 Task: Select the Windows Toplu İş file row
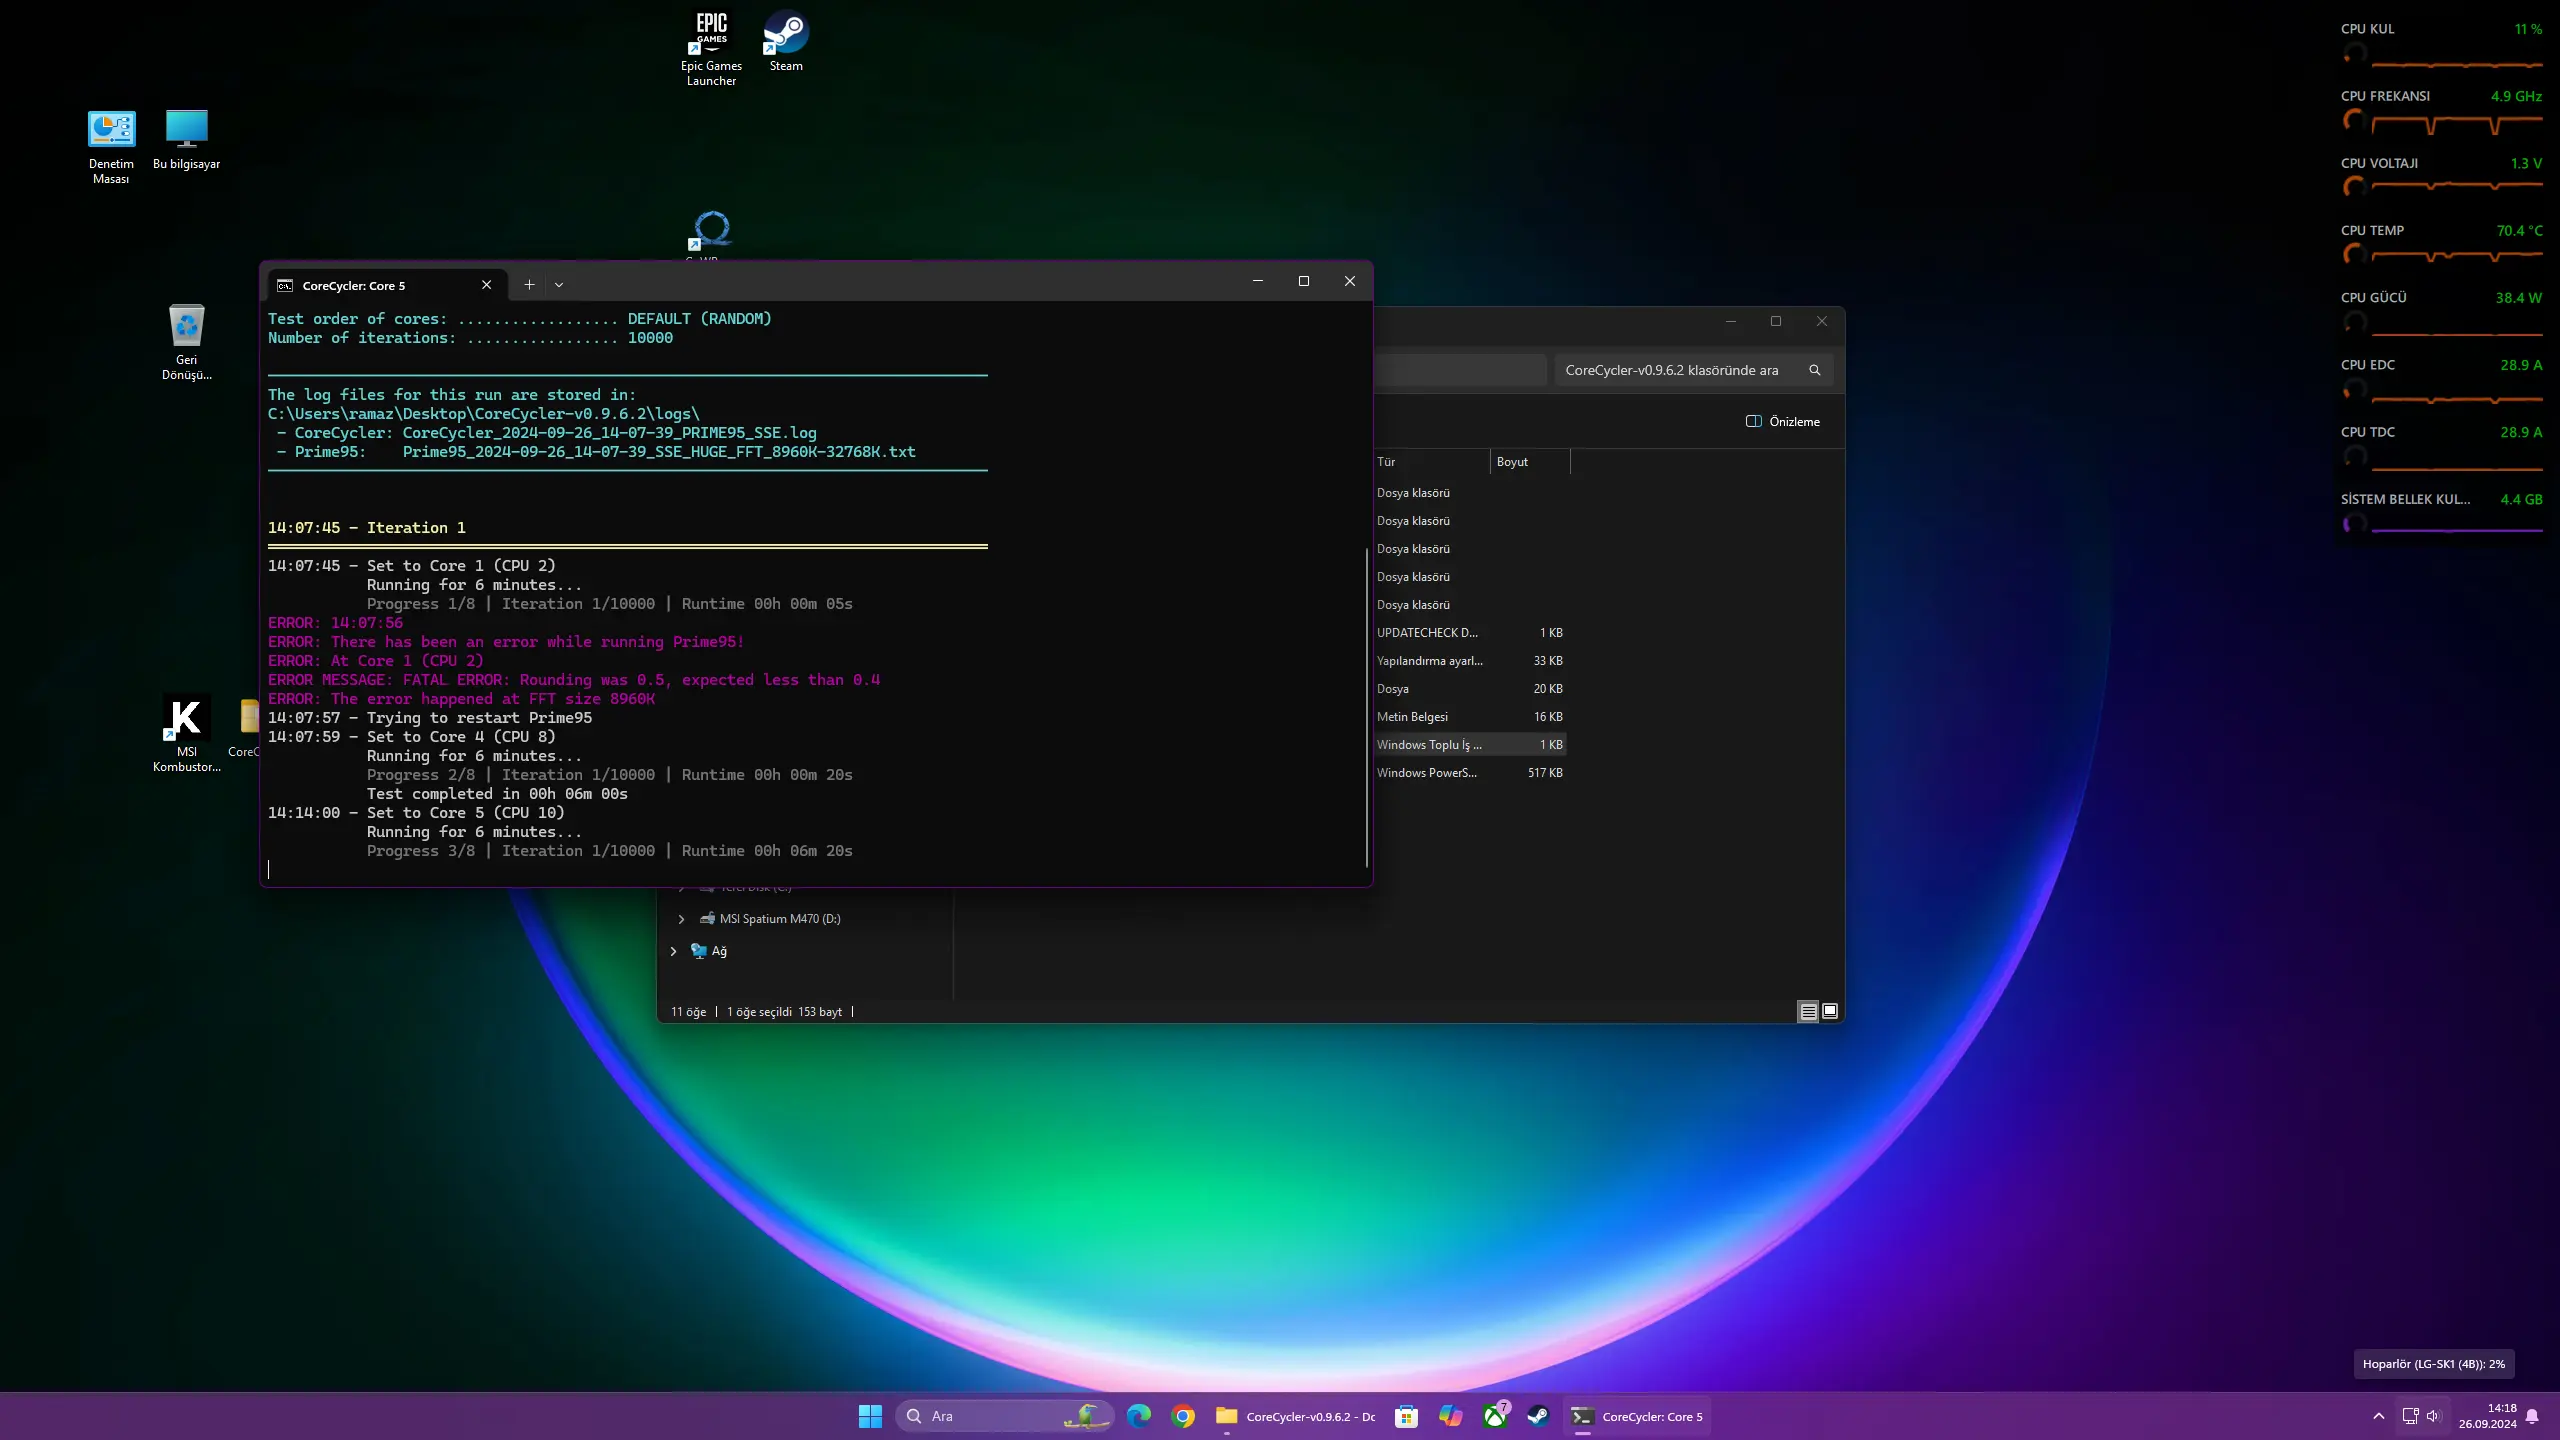pyautogui.click(x=1470, y=745)
